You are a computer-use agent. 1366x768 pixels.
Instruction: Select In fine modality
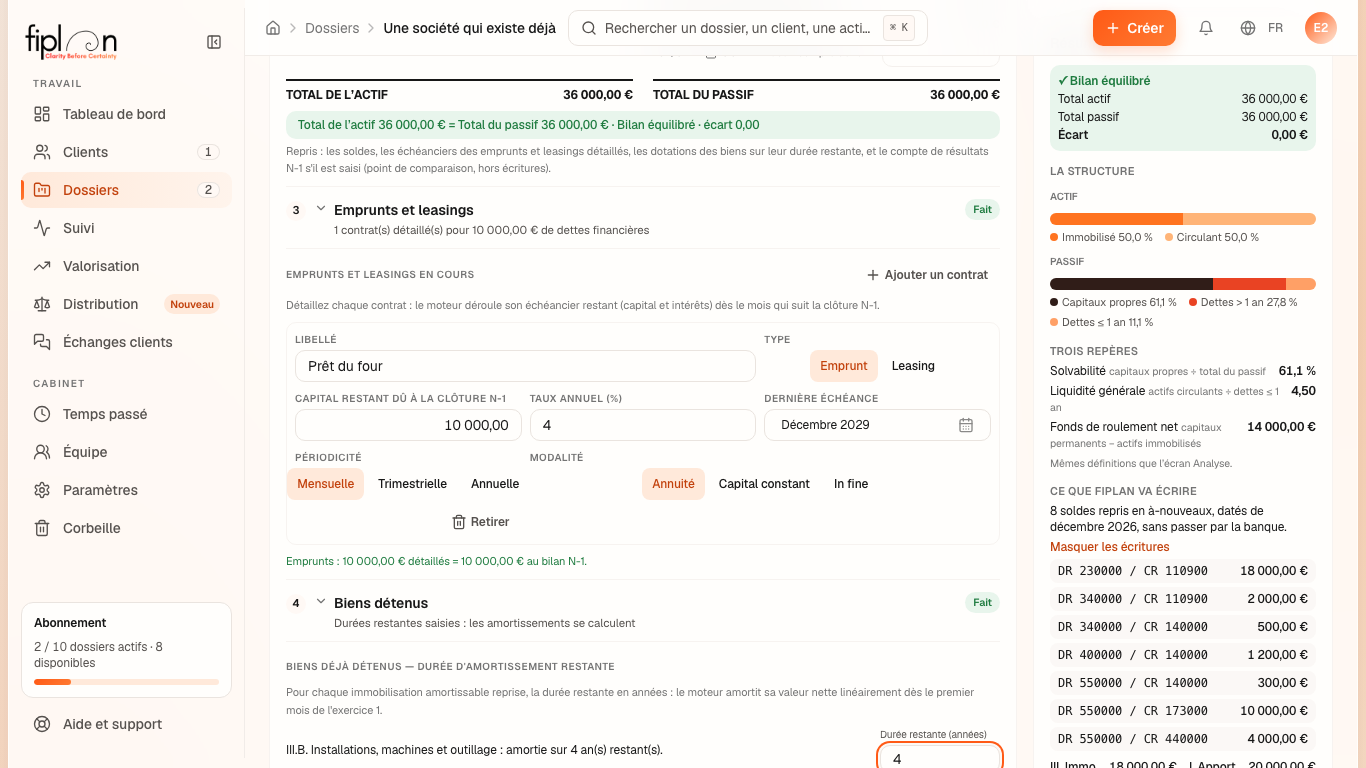851,484
